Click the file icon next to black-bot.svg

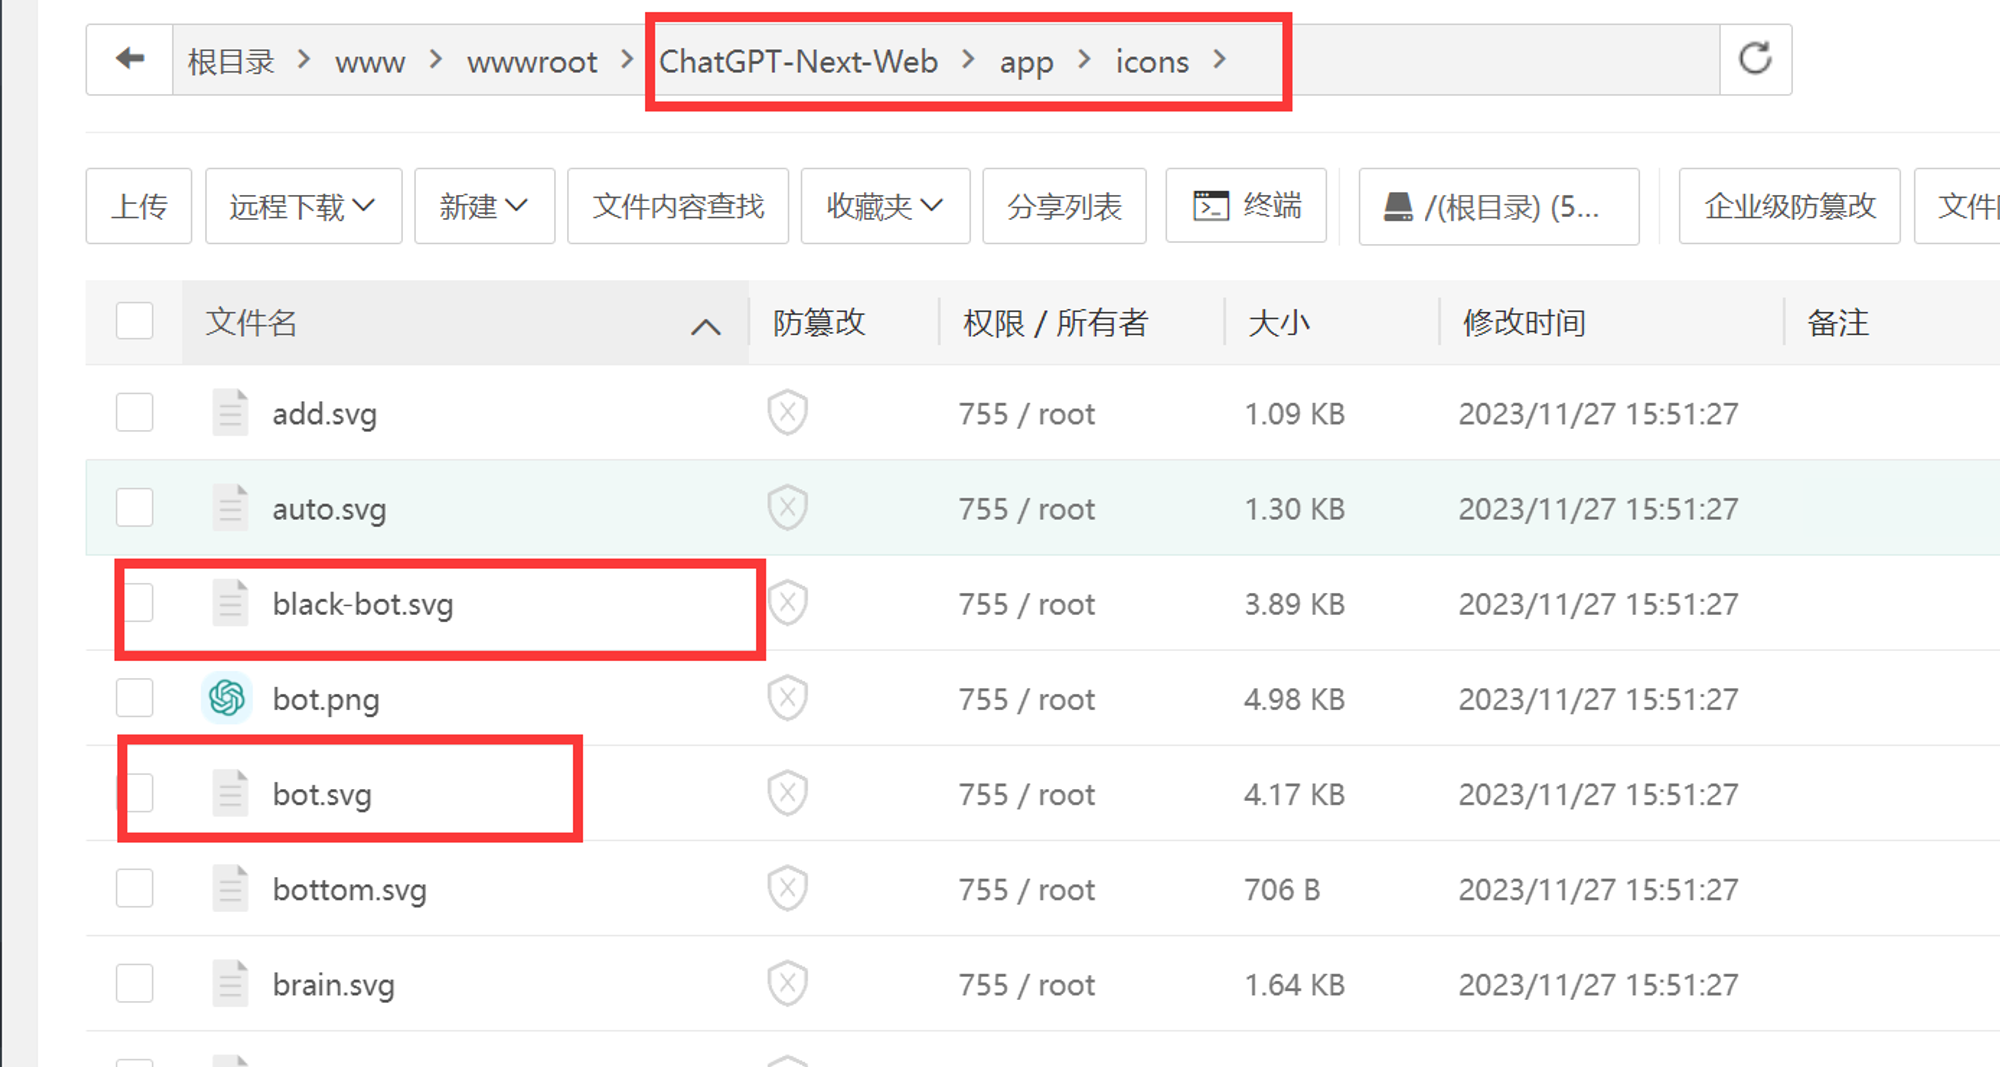tap(230, 604)
